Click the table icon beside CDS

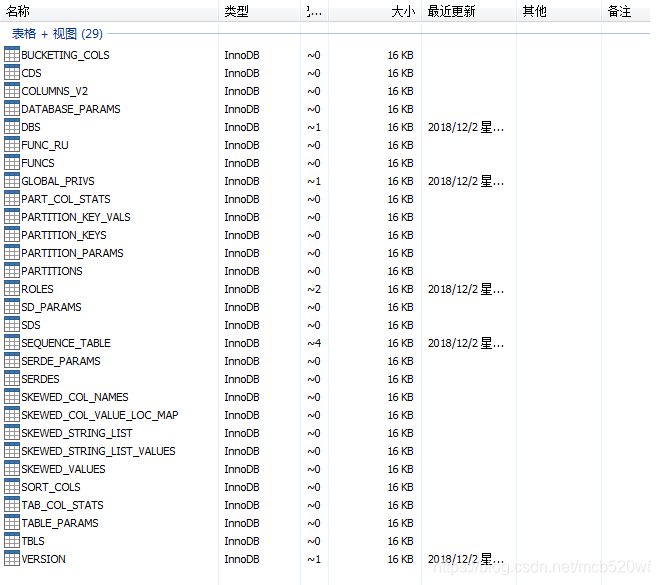tap(12, 72)
